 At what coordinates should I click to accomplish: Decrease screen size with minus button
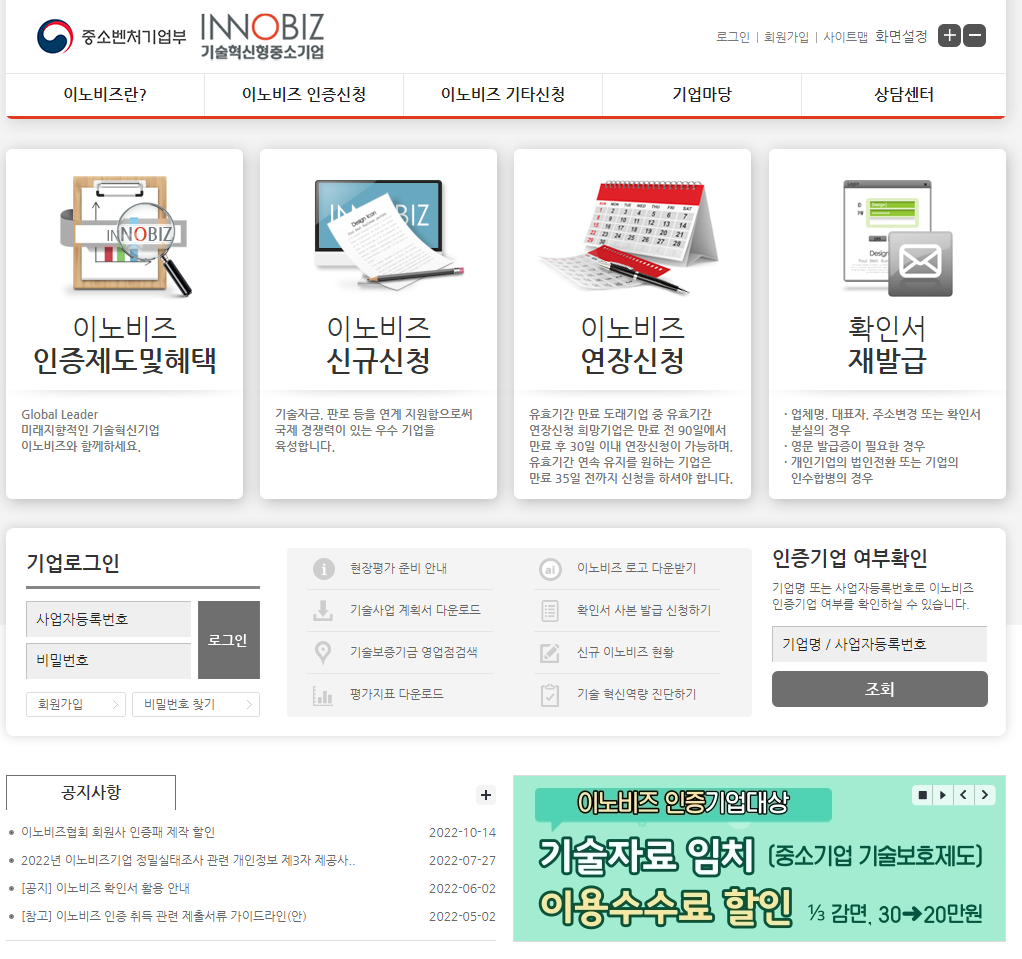click(x=974, y=35)
